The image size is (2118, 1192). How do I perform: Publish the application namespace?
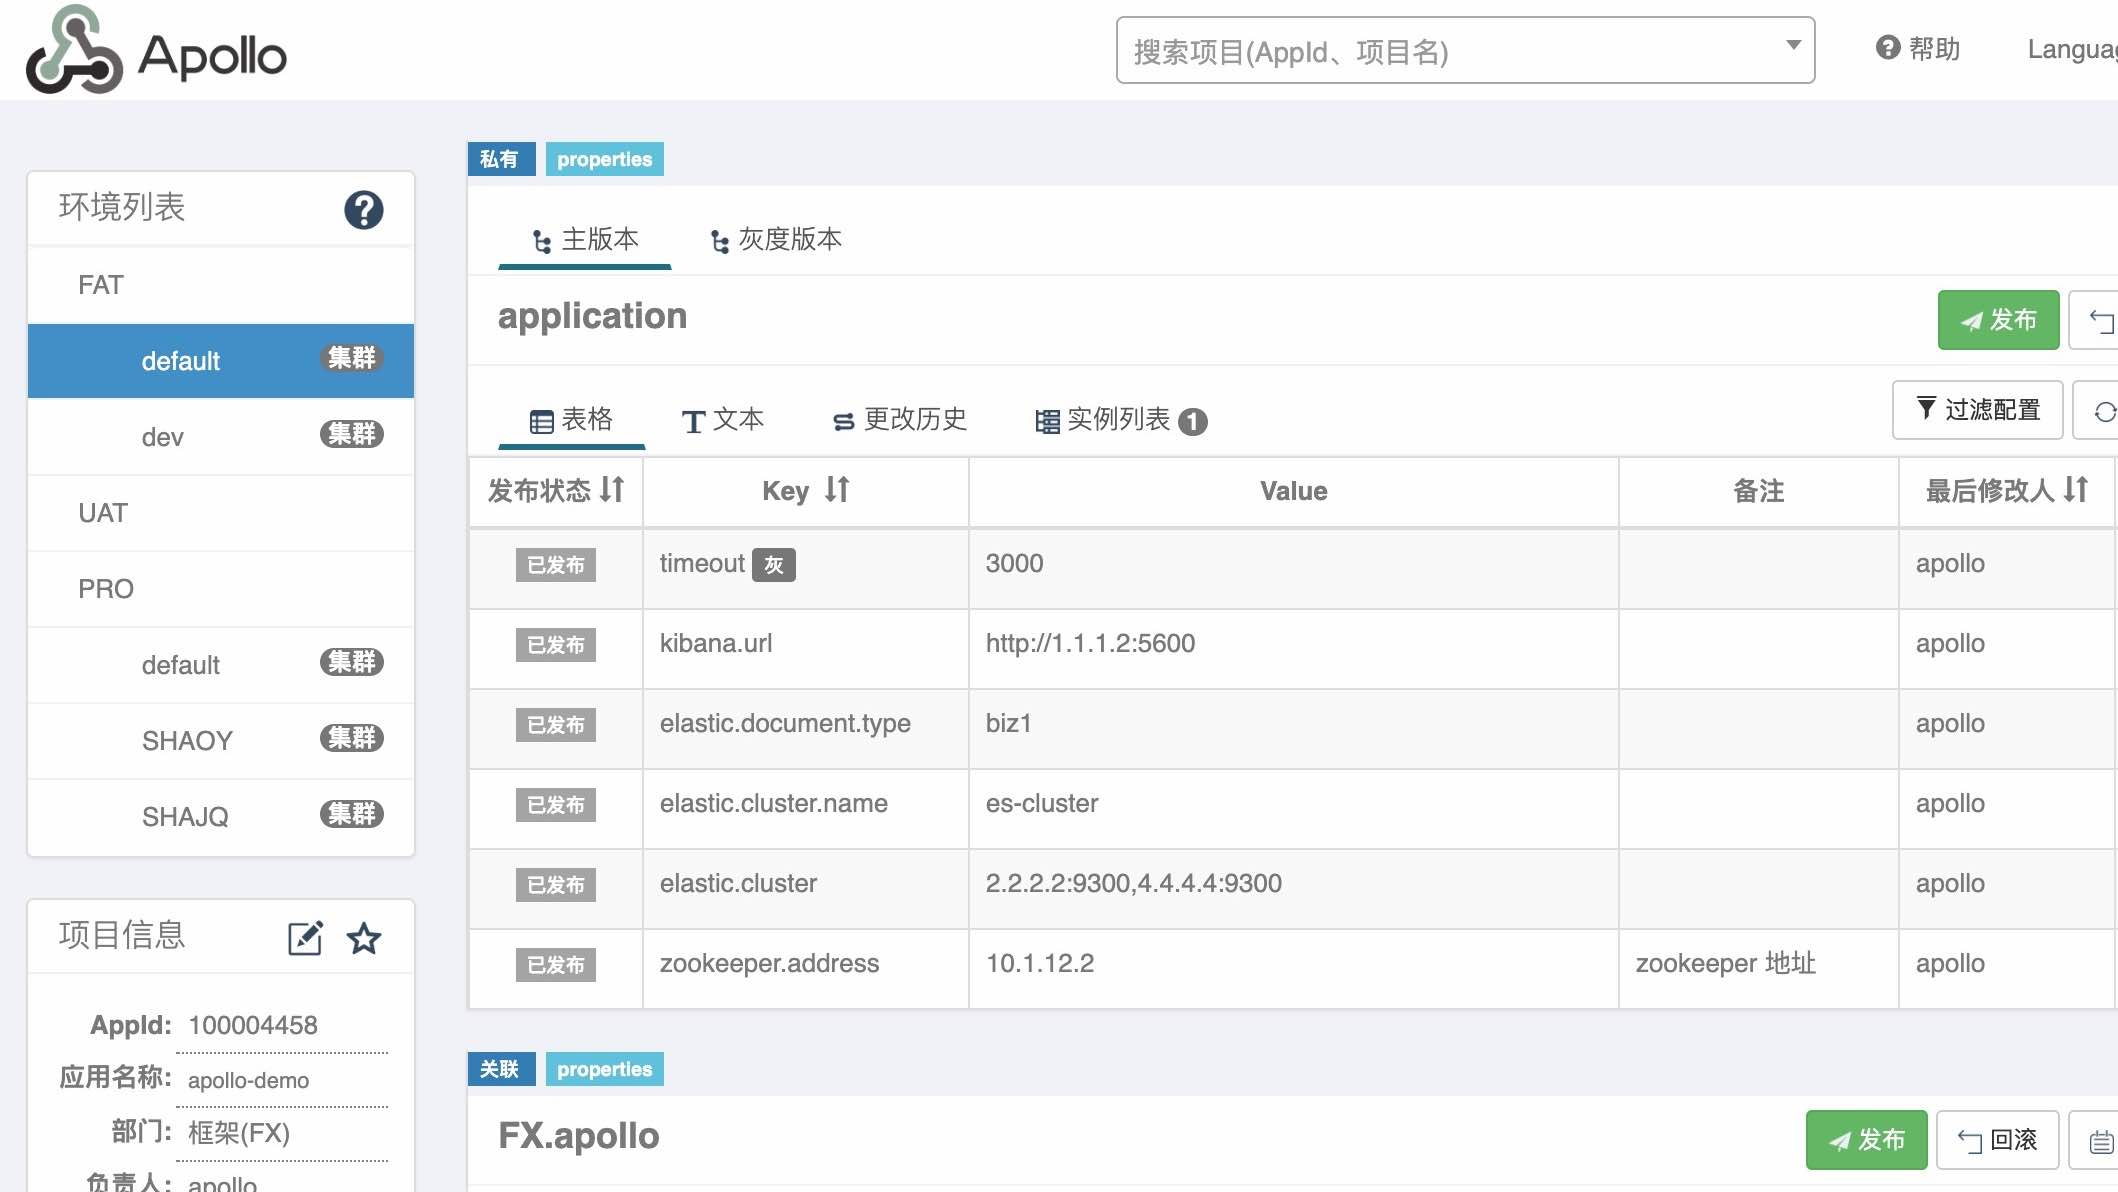coord(1998,320)
